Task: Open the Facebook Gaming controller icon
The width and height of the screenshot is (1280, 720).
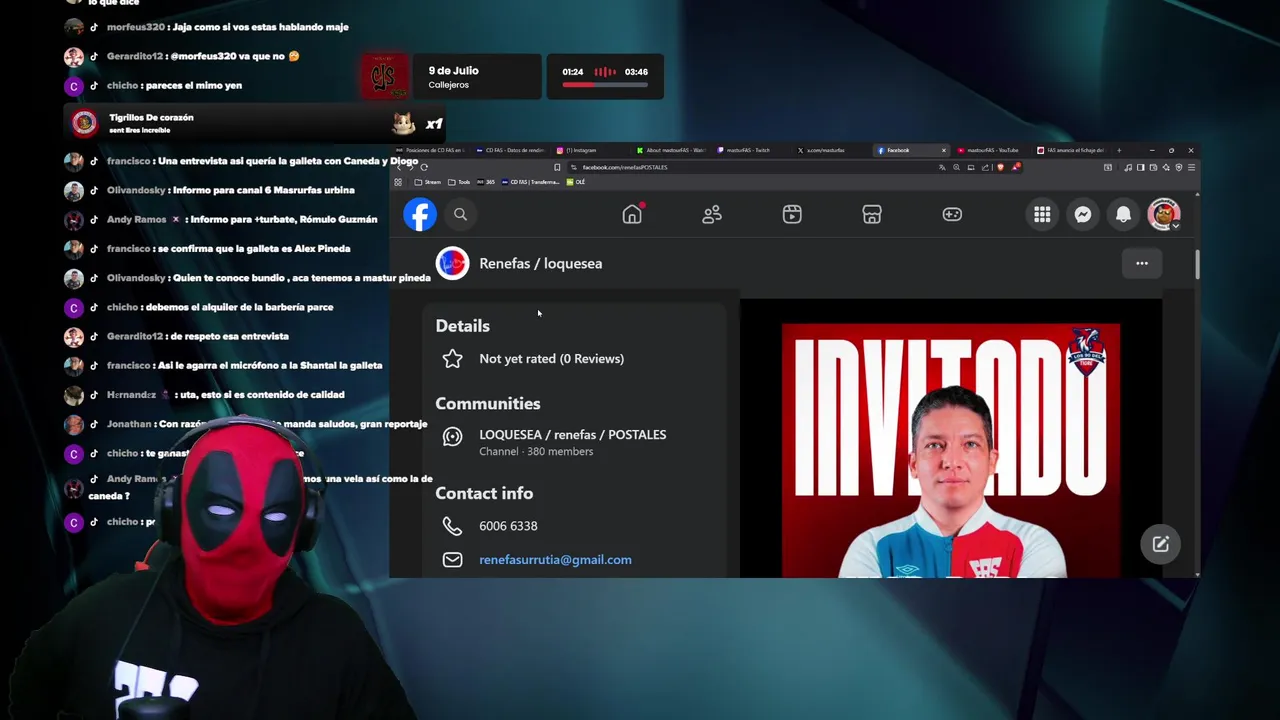Action: (x=952, y=214)
